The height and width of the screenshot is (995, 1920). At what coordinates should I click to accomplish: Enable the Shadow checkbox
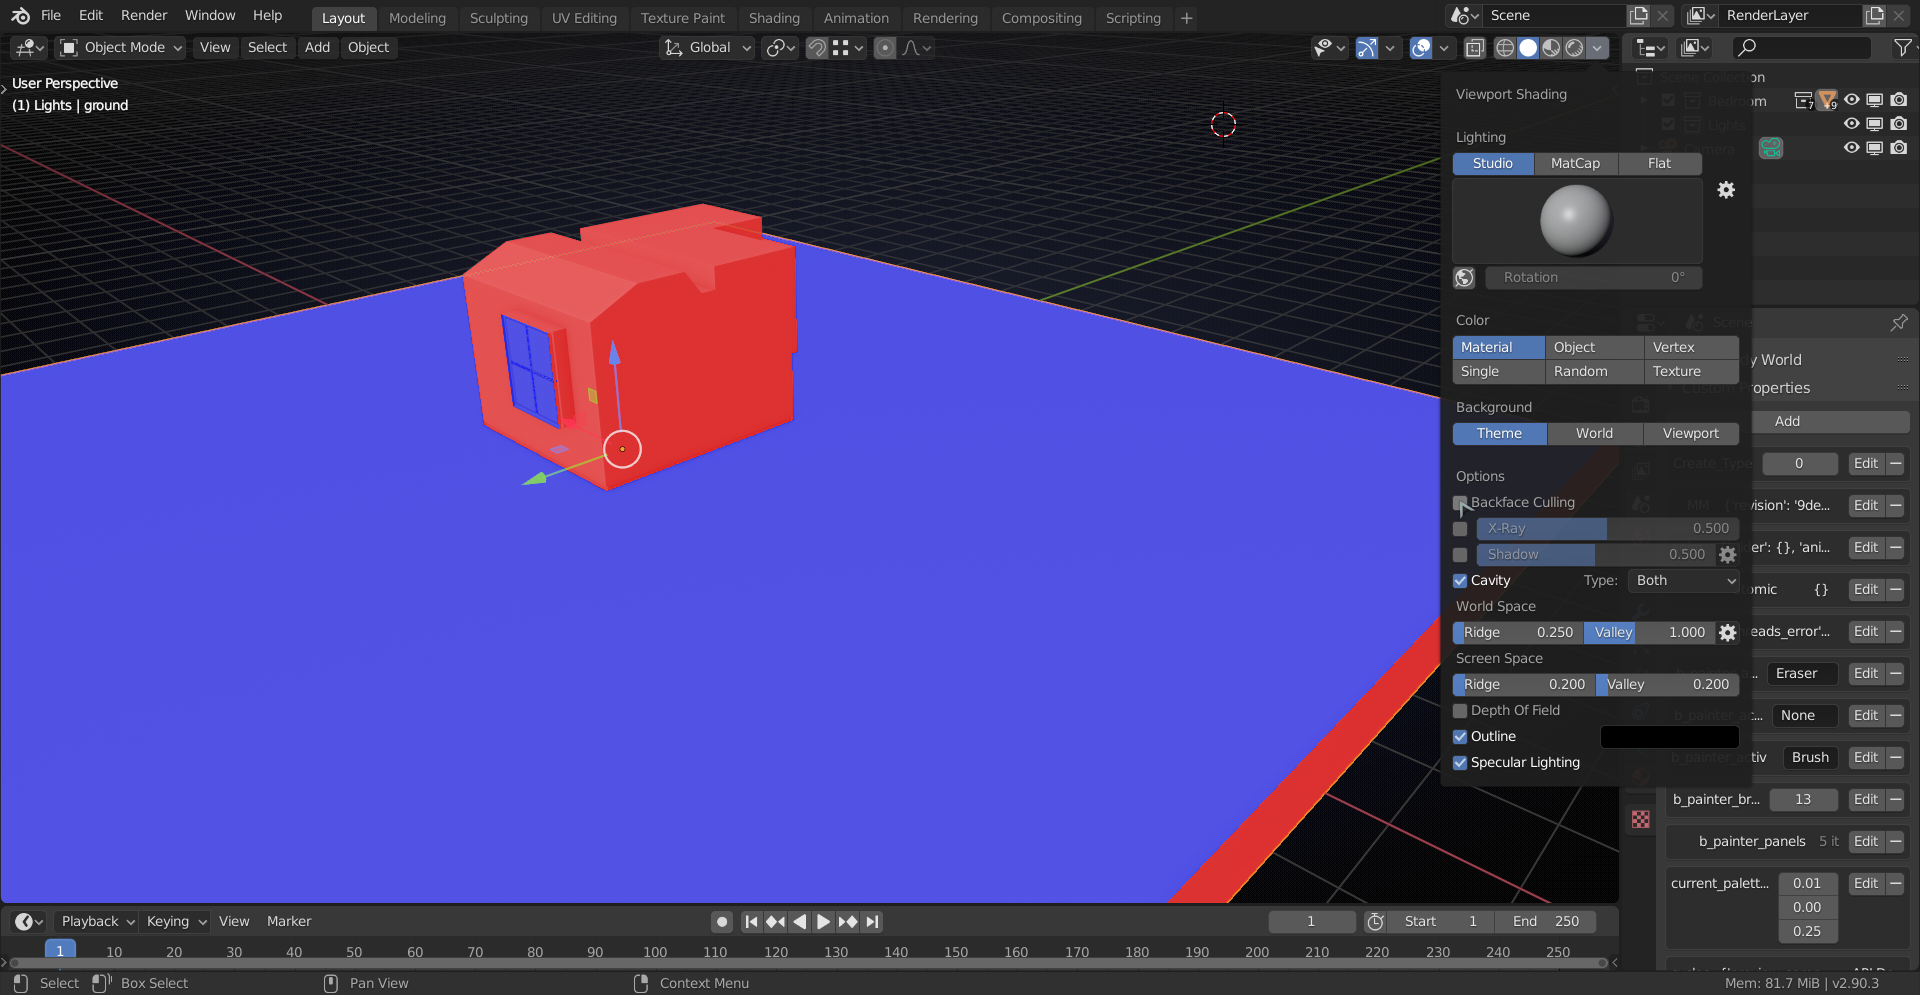(1460, 555)
